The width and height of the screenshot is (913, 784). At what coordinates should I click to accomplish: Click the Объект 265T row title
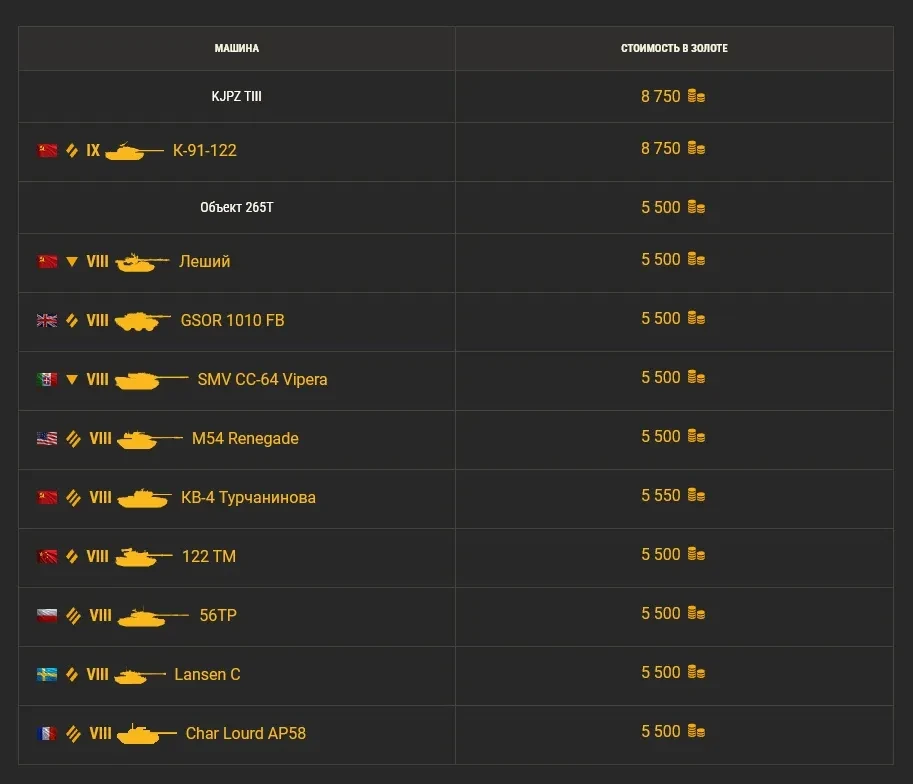click(x=237, y=208)
